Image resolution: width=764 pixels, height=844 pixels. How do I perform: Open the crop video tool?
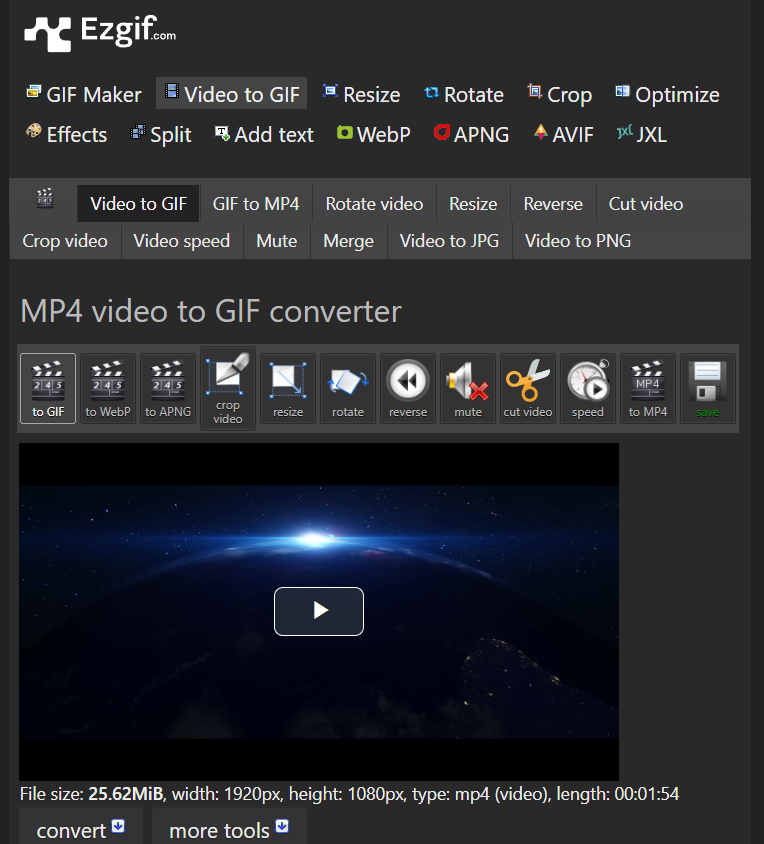228,388
